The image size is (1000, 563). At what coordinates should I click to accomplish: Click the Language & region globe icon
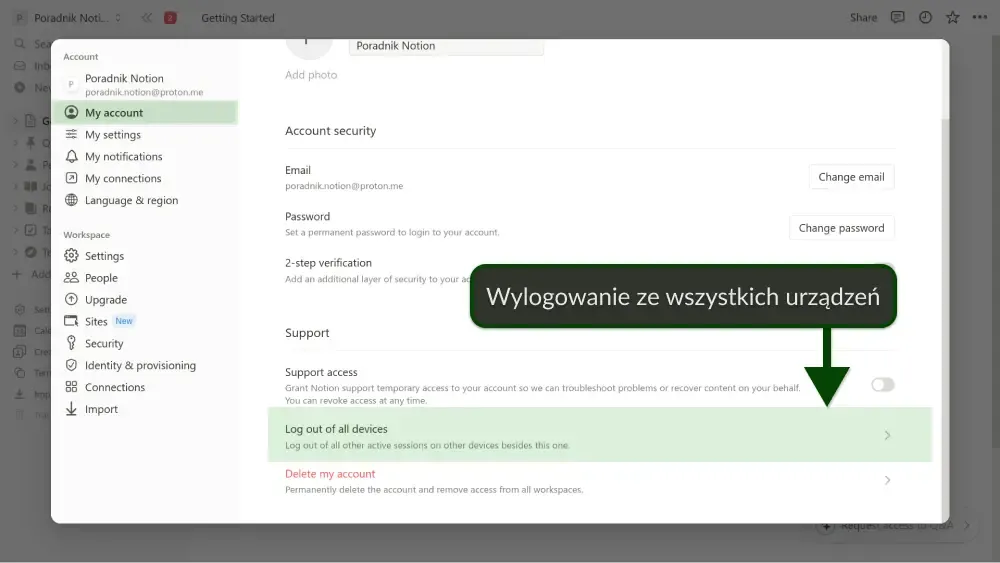pyautogui.click(x=71, y=200)
